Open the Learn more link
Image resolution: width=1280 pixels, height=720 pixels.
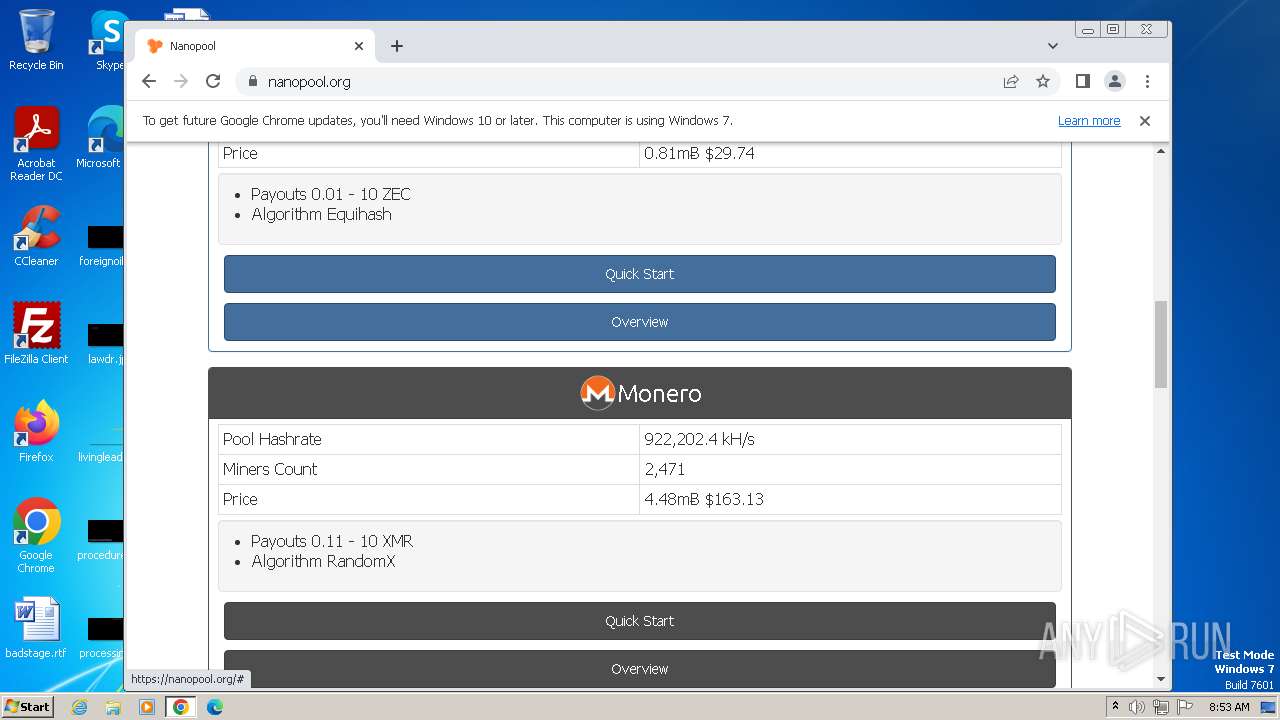[1089, 121]
